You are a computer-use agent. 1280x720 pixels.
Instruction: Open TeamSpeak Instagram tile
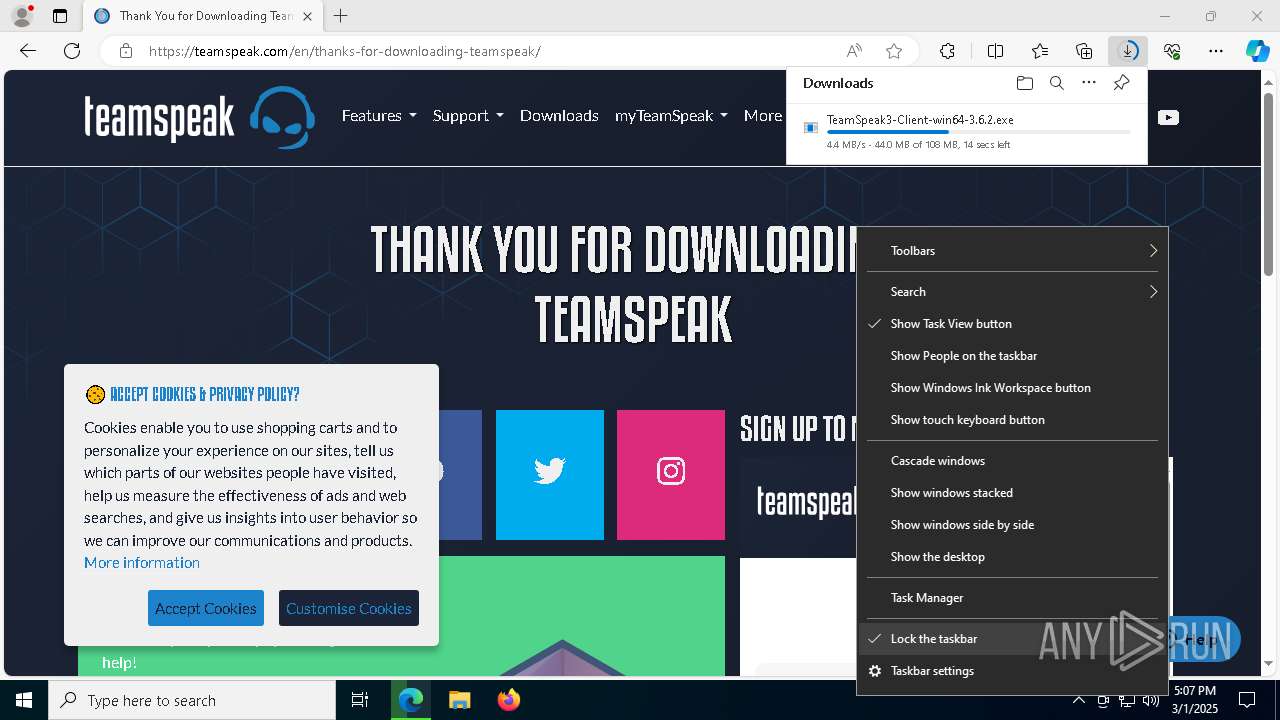671,475
